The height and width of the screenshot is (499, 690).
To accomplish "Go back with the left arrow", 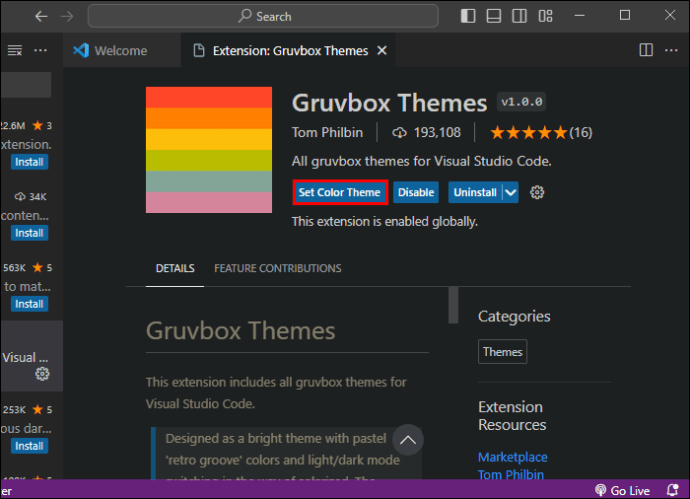I will click(41, 17).
